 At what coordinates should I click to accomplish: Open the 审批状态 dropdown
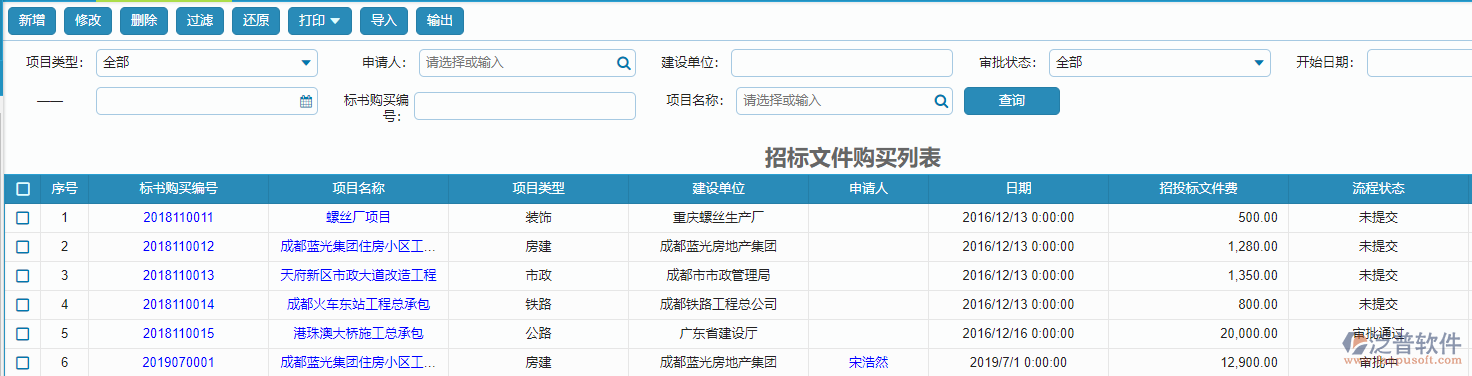tap(1160, 62)
